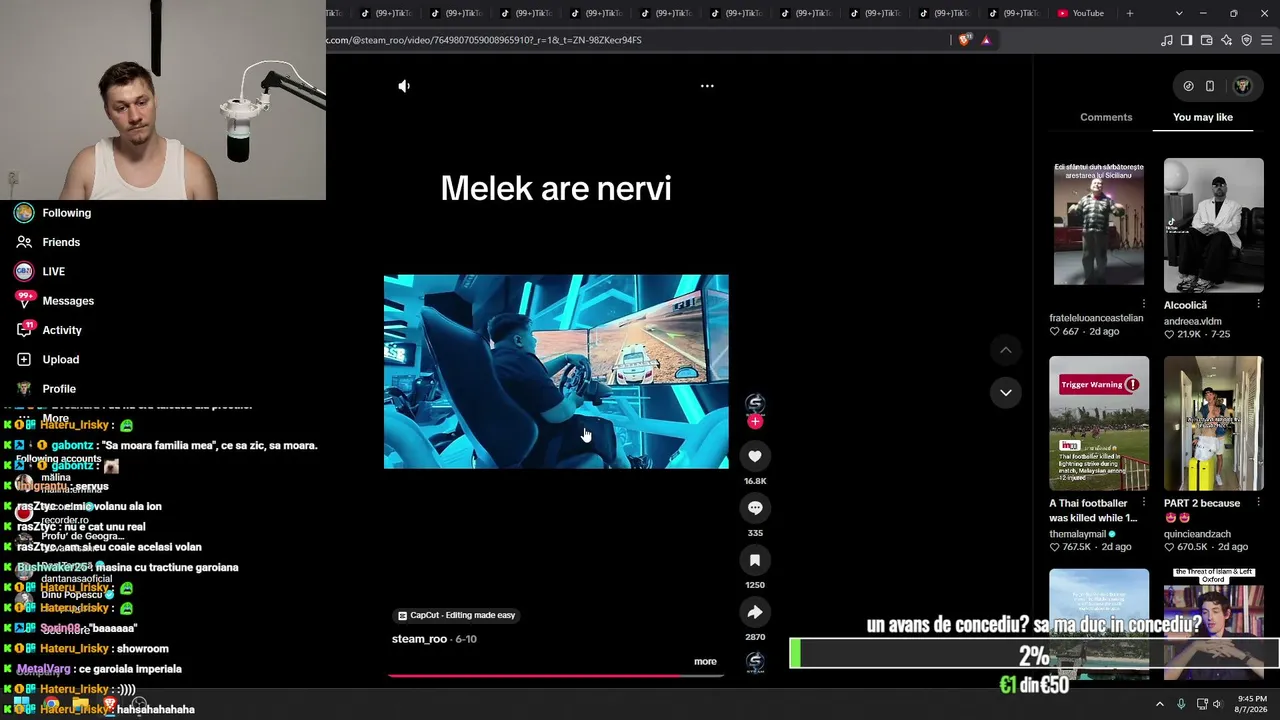Open the Thai footballer video thumbnail
The image size is (1280, 720).
pos(1099,423)
